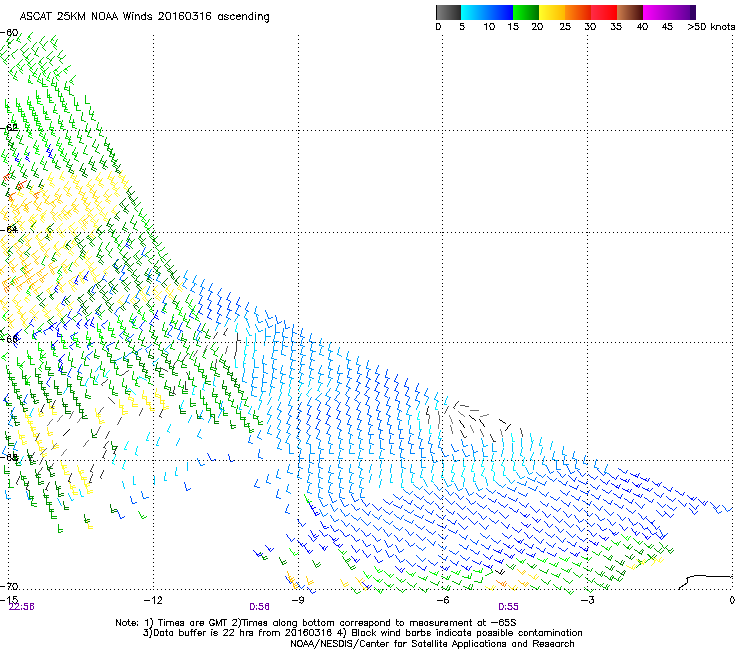Click the -15 longitude axis label
Screen dimensions: 740x650
click(x=9, y=600)
